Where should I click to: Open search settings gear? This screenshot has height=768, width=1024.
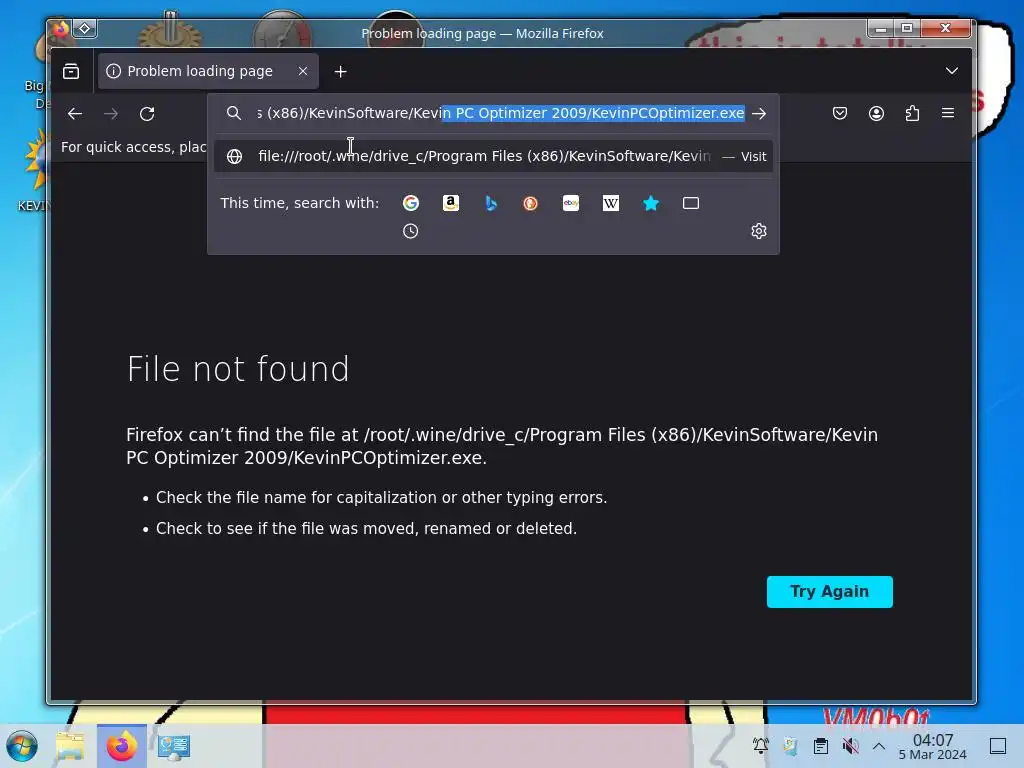[x=758, y=231]
